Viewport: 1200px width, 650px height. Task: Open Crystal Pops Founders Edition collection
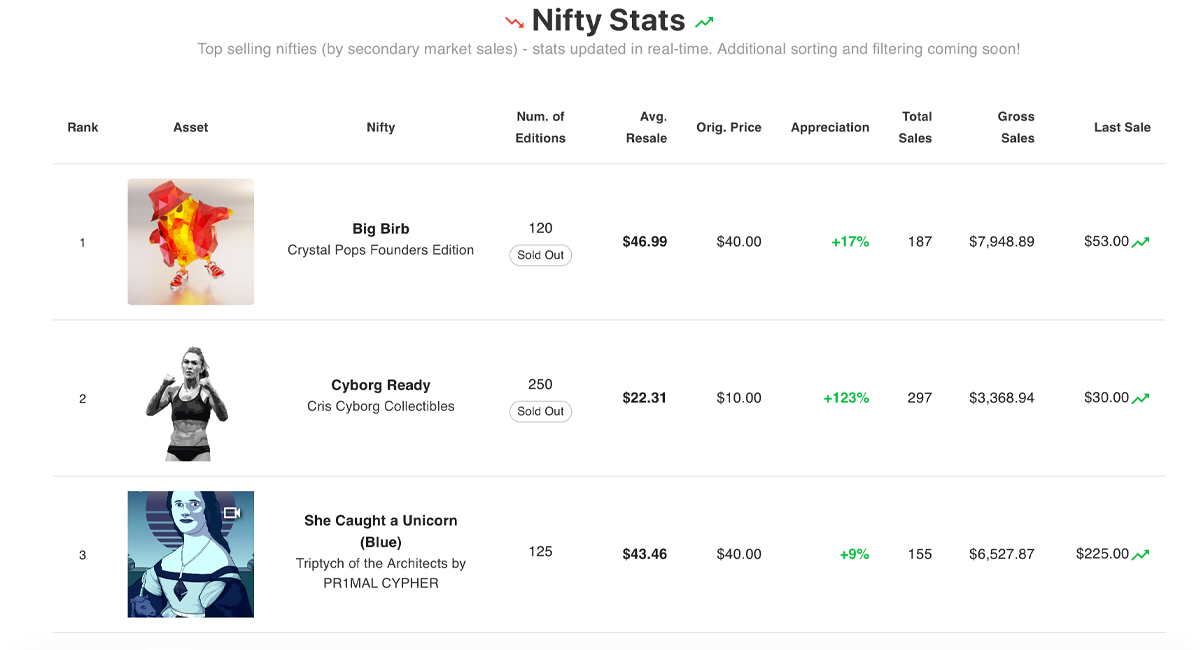coord(381,250)
